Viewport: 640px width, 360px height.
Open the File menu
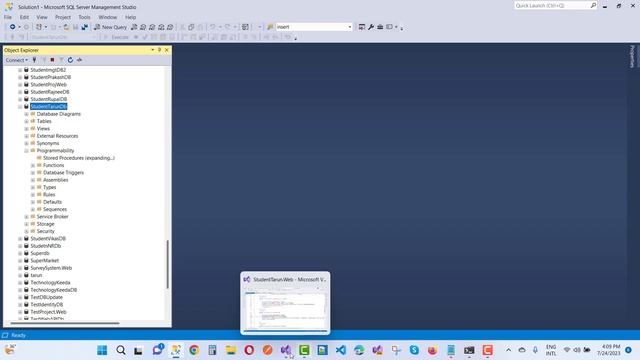[8, 17]
